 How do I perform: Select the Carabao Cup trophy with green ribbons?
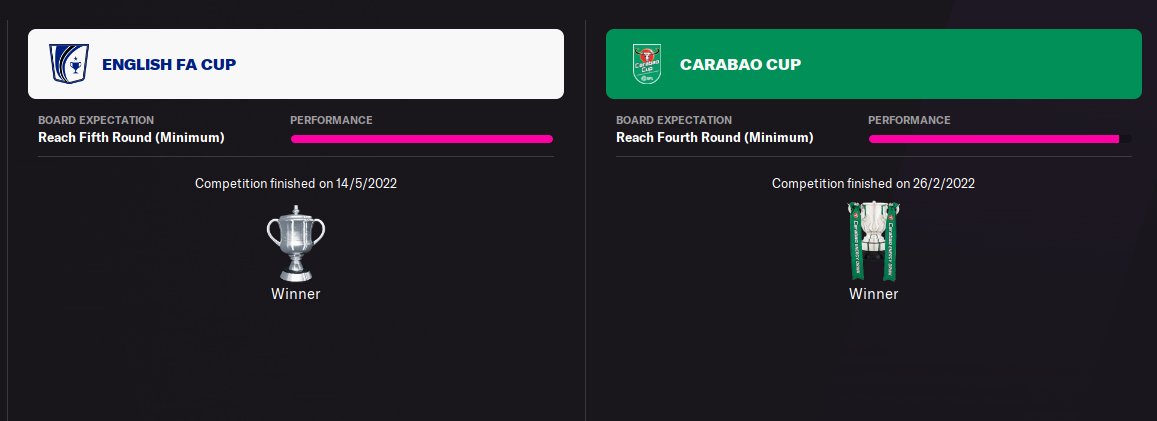(x=873, y=241)
